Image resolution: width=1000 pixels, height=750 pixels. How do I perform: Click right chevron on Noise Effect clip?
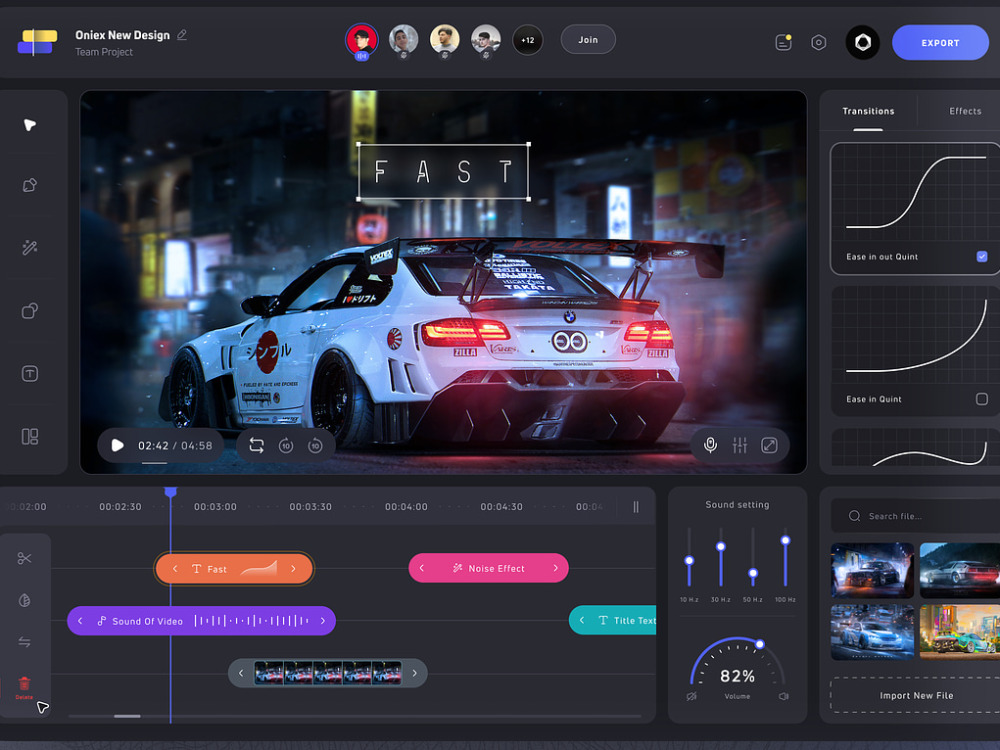pos(555,568)
